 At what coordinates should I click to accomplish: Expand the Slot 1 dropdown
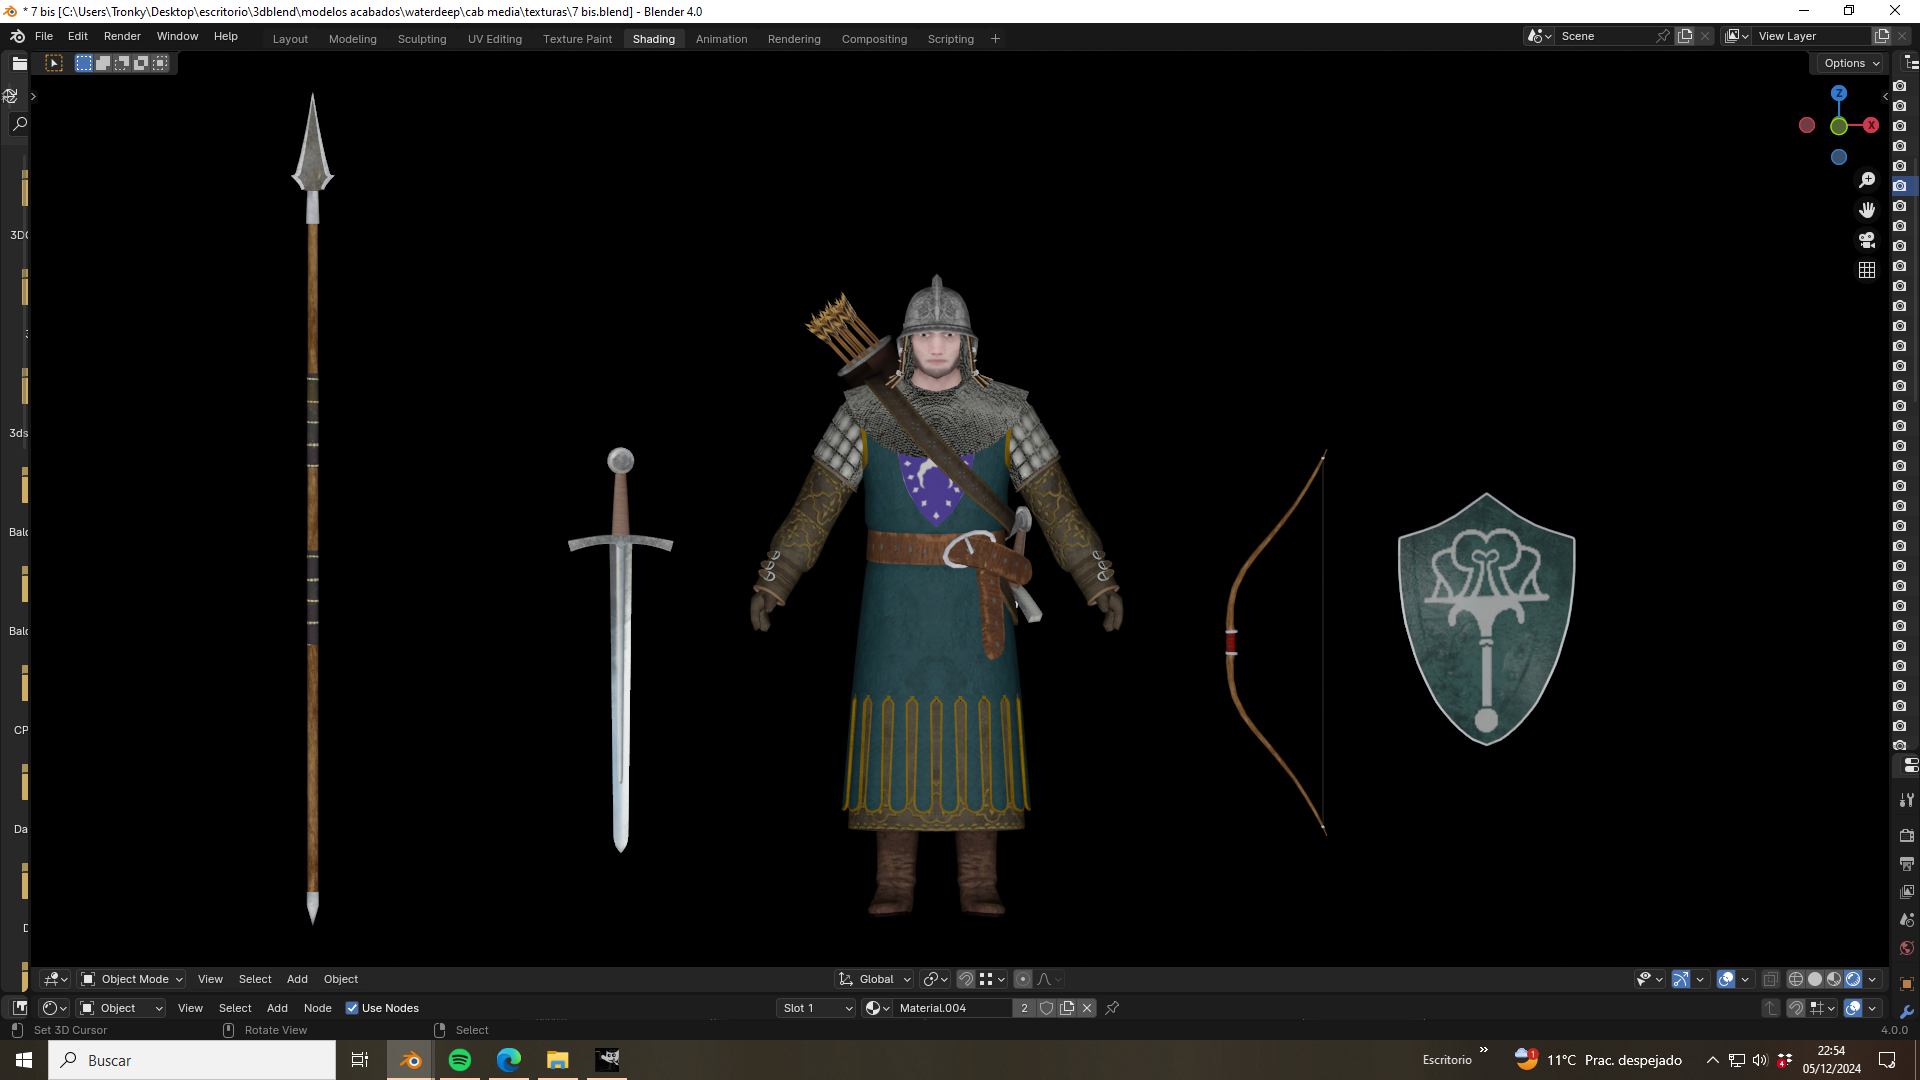click(816, 1008)
